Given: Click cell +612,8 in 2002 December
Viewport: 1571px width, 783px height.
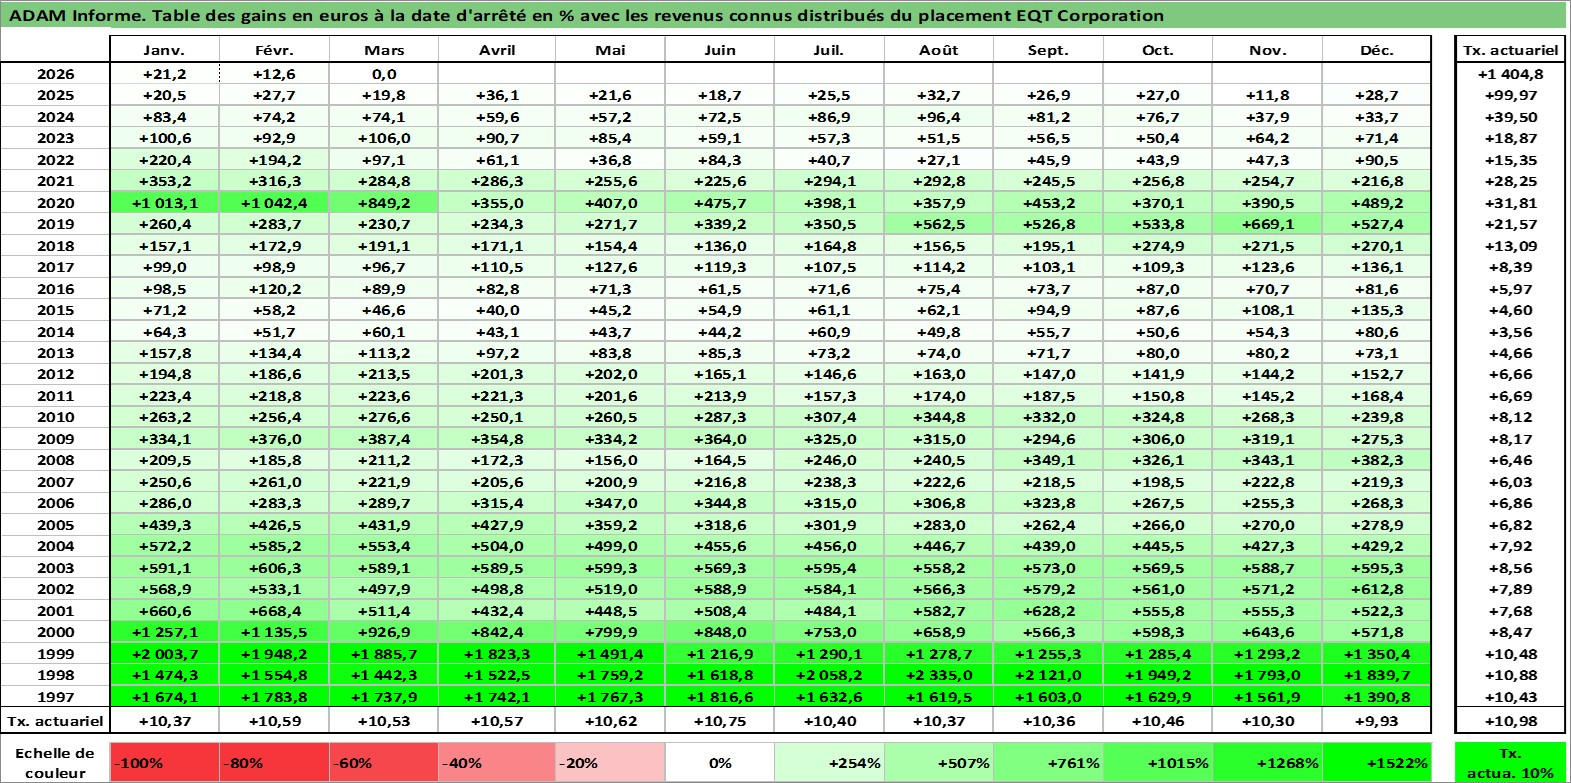Looking at the screenshot, I should (x=1376, y=589).
